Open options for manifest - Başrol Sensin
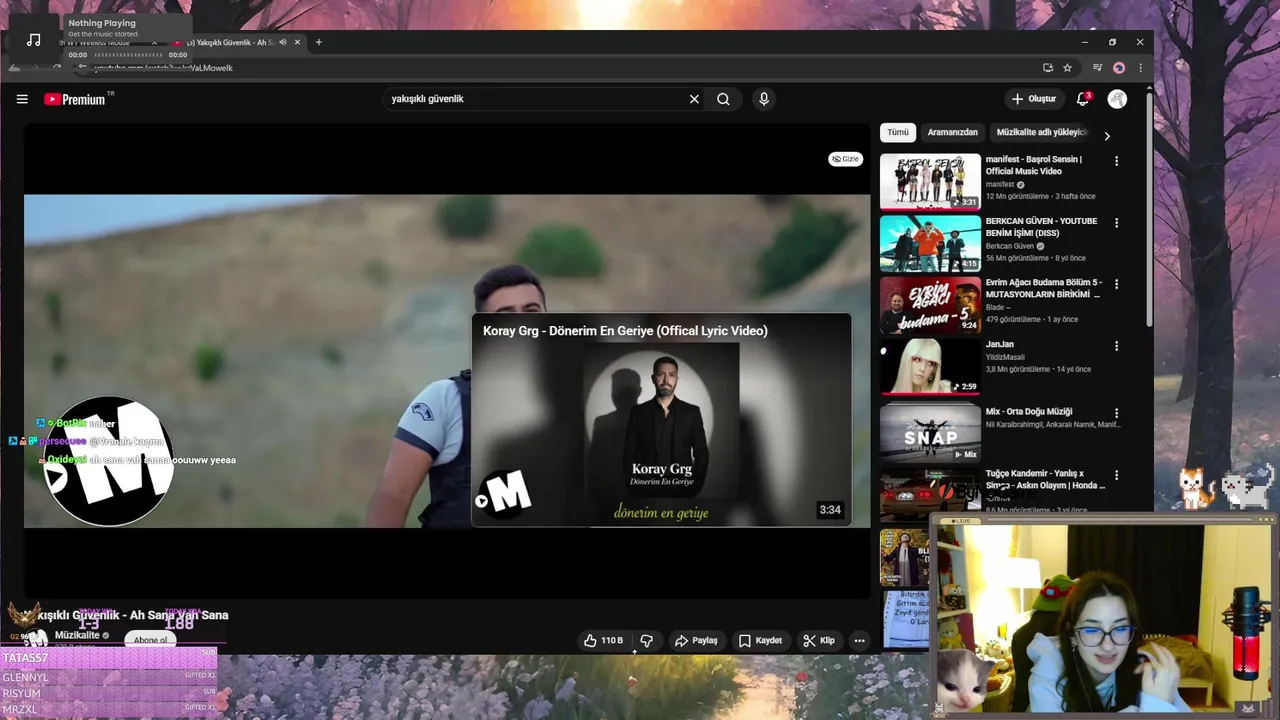Screen dimensions: 1280x720 coord(1117,161)
